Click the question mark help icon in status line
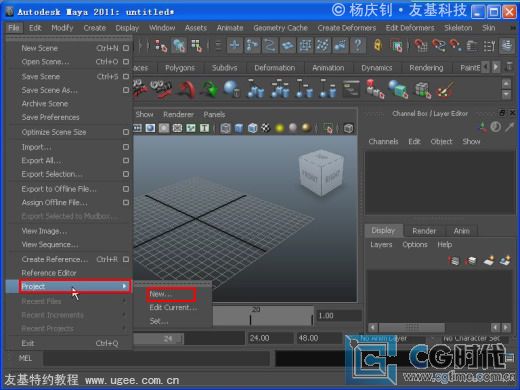520x390 pixels. (x=357, y=45)
